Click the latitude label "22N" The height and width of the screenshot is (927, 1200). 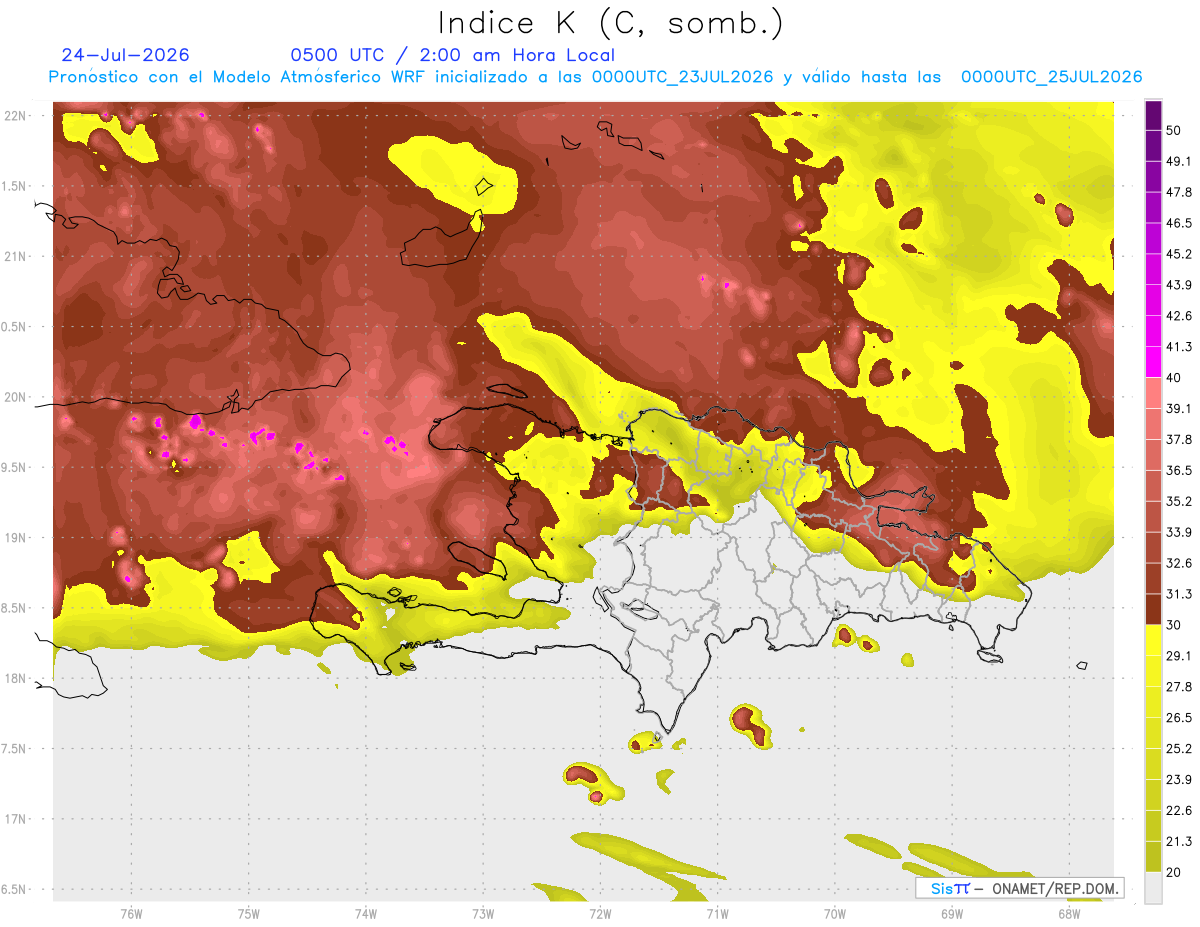pos(15,115)
